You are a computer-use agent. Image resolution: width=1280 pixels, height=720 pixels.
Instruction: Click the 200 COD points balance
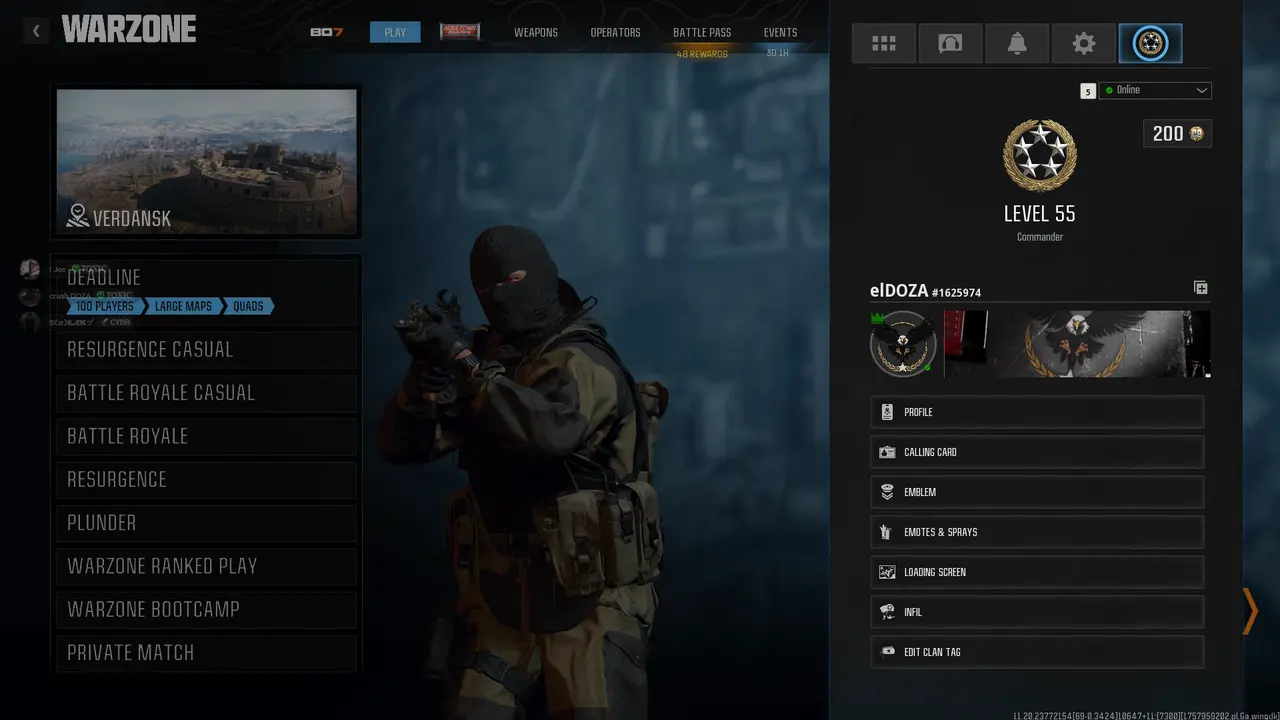(1177, 134)
